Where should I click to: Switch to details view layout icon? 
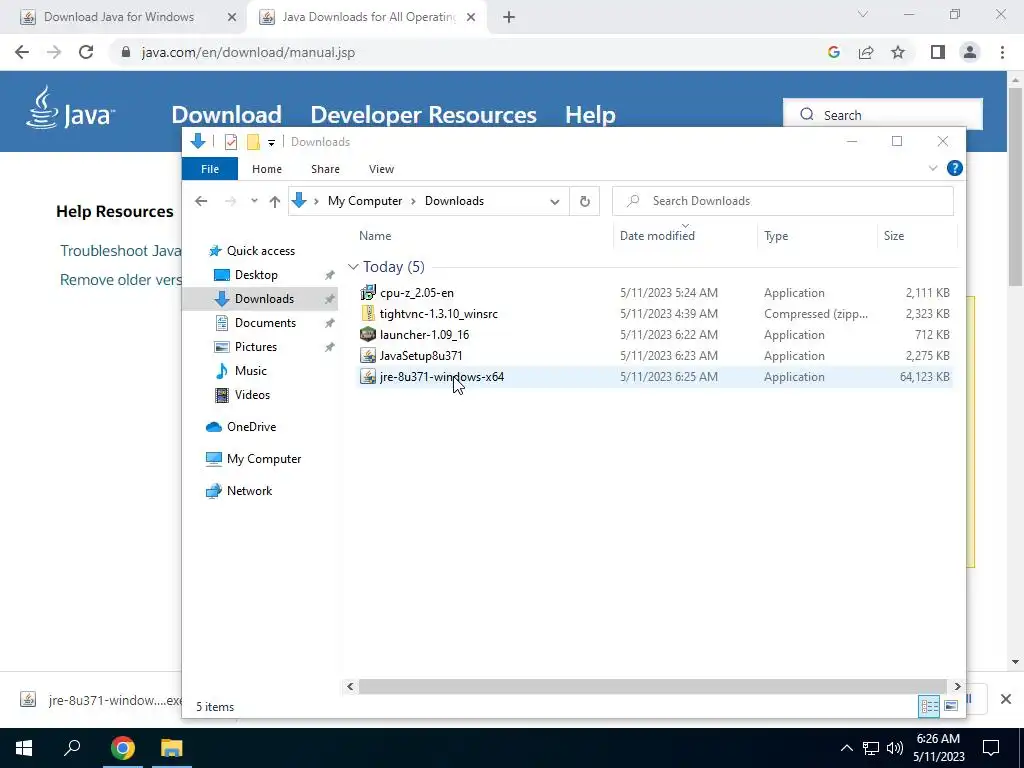(x=929, y=706)
